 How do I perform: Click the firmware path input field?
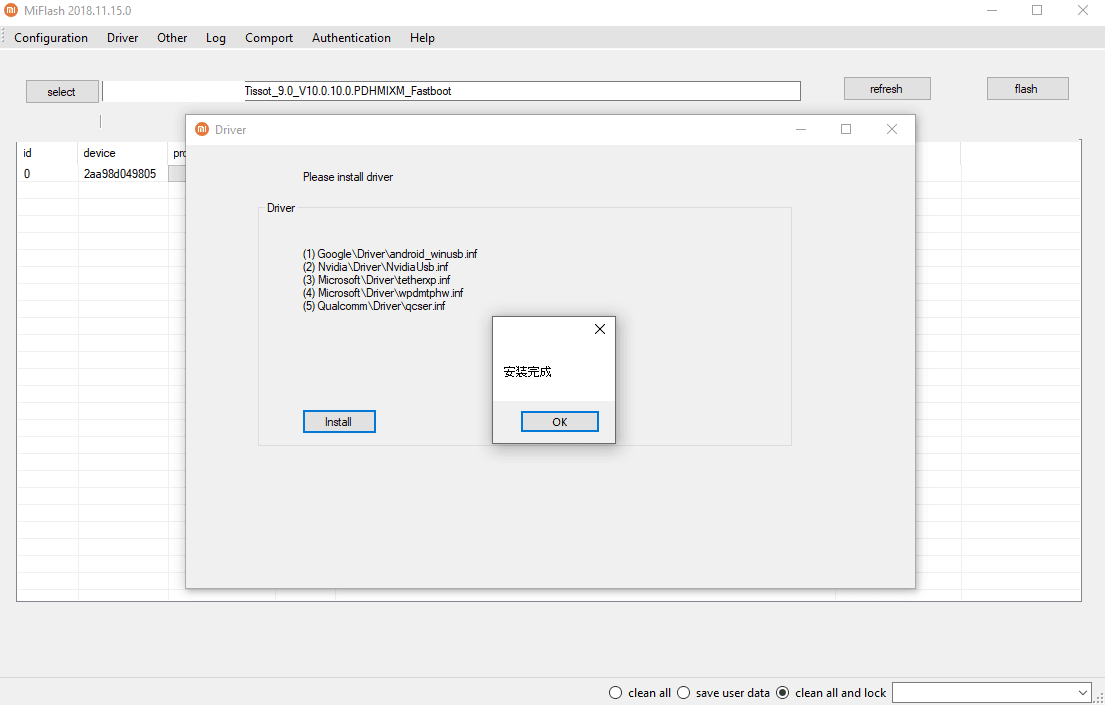click(451, 91)
